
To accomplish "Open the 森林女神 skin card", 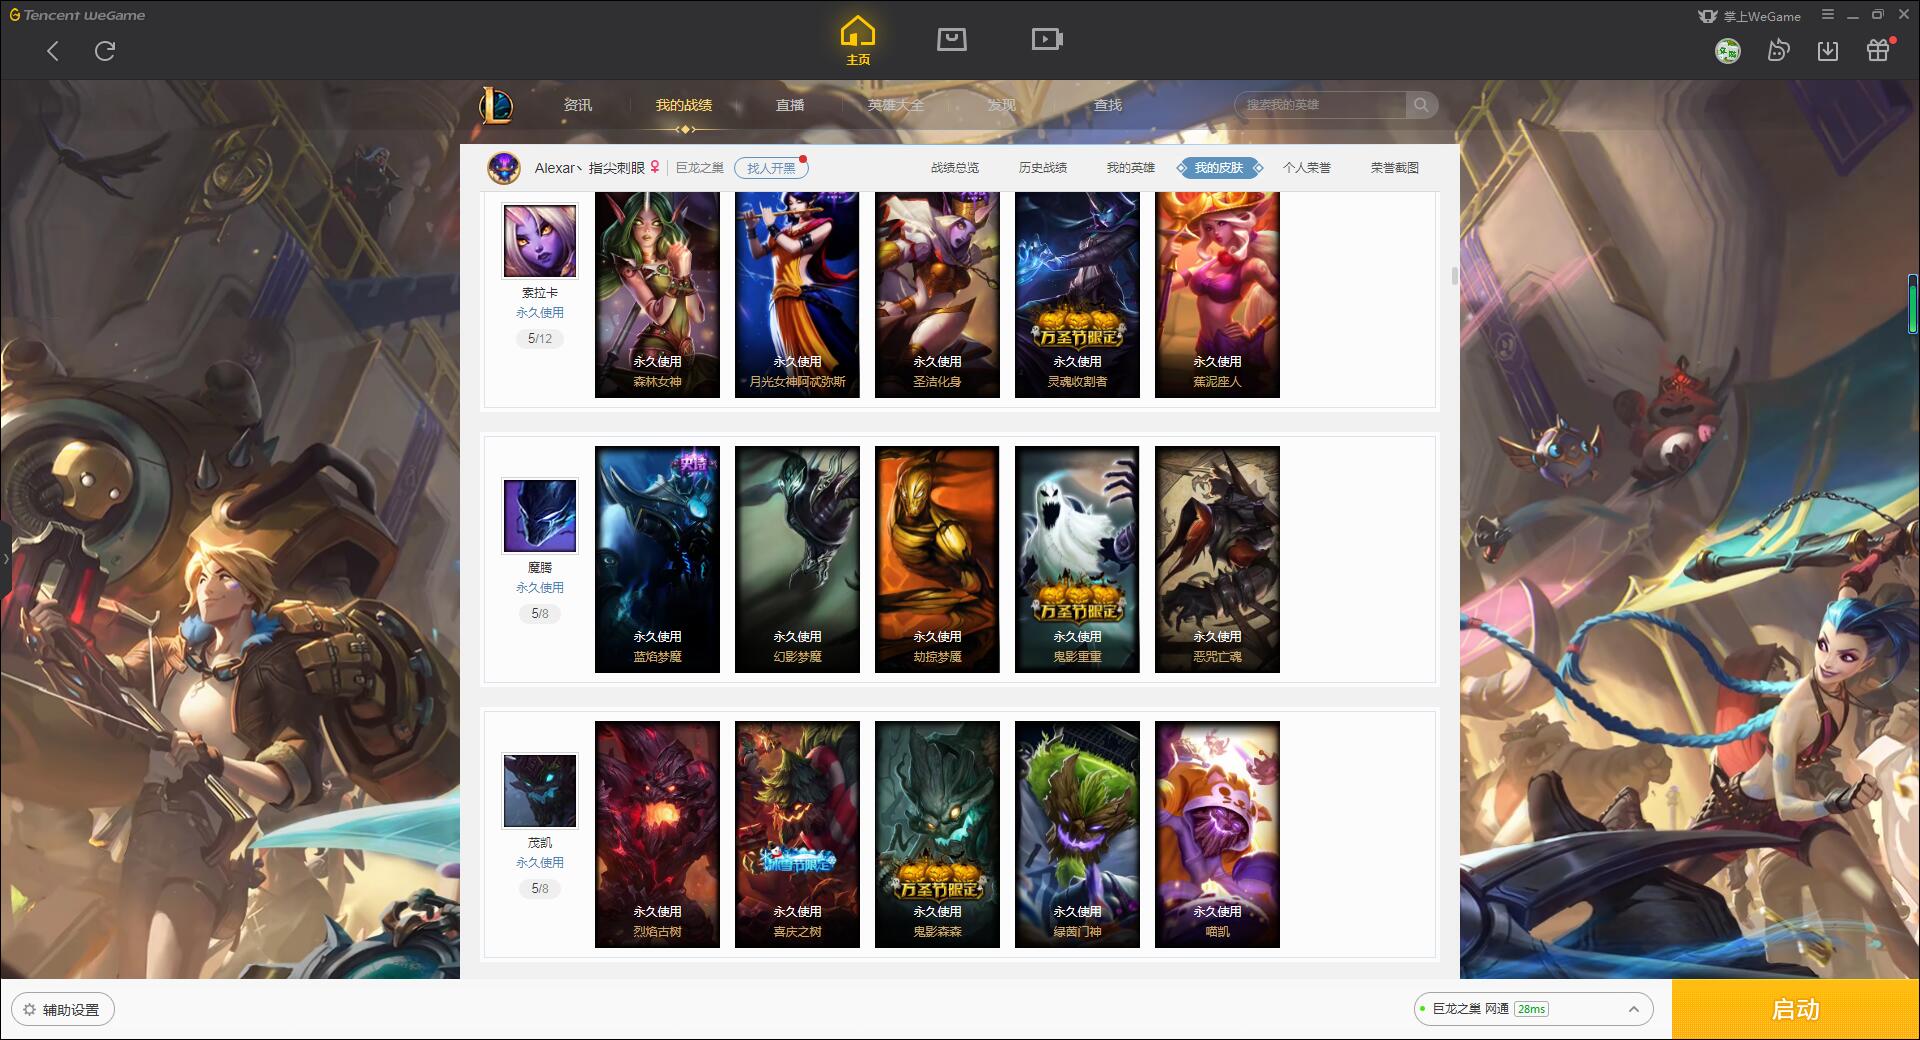I will pyautogui.click(x=657, y=295).
